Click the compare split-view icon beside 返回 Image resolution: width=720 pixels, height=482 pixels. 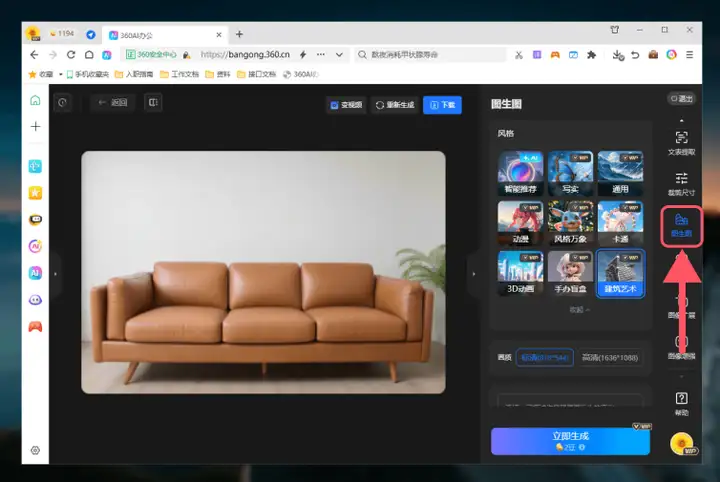[x=153, y=102]
